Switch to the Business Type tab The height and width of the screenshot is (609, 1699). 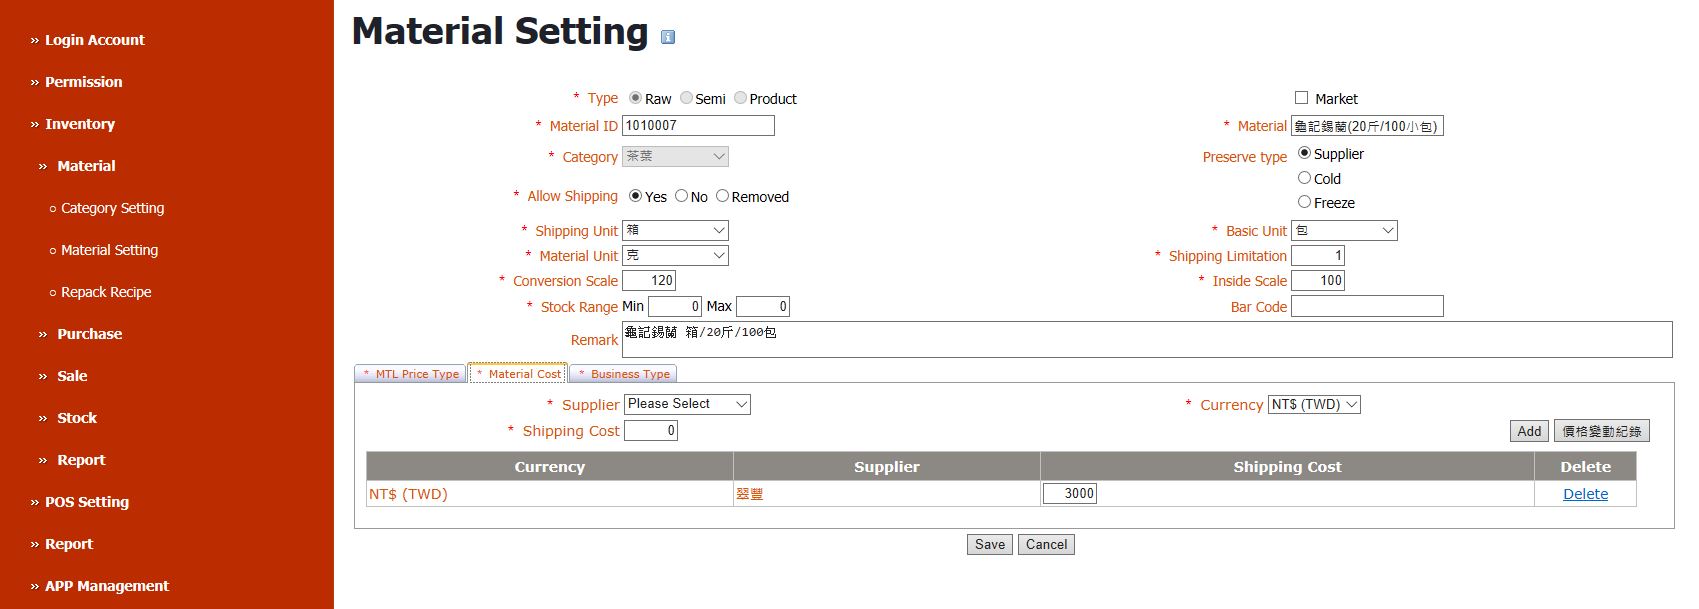coord(623,374)
